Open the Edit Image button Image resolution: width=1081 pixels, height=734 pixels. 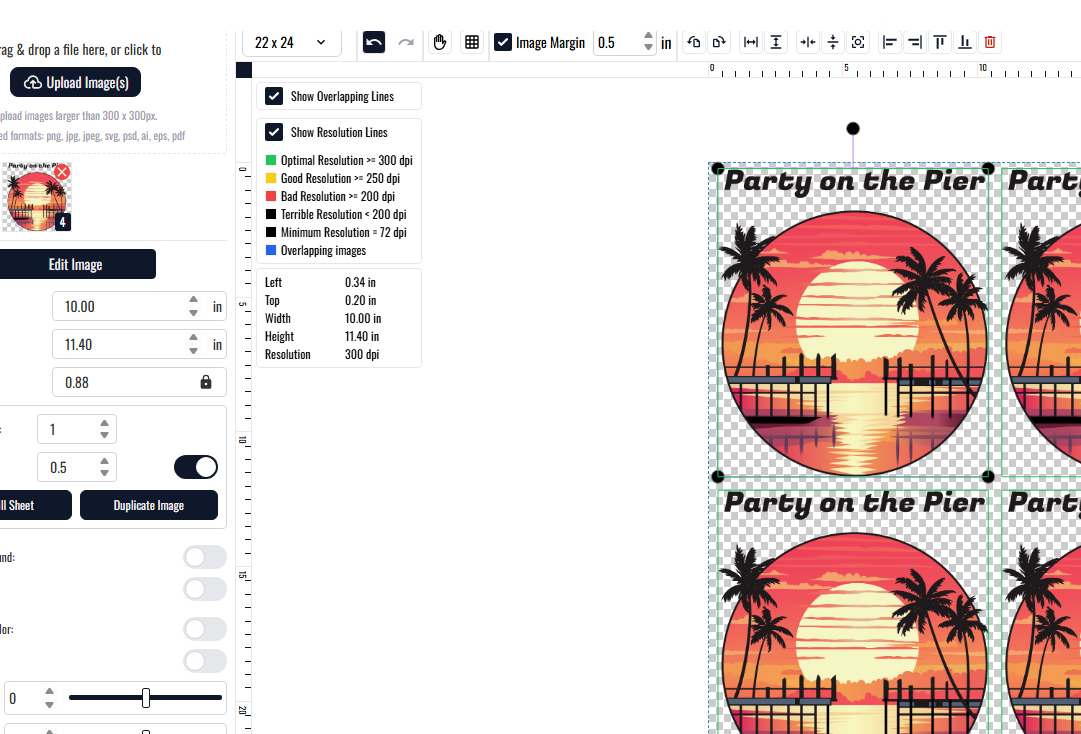click(x=76, y=264)
